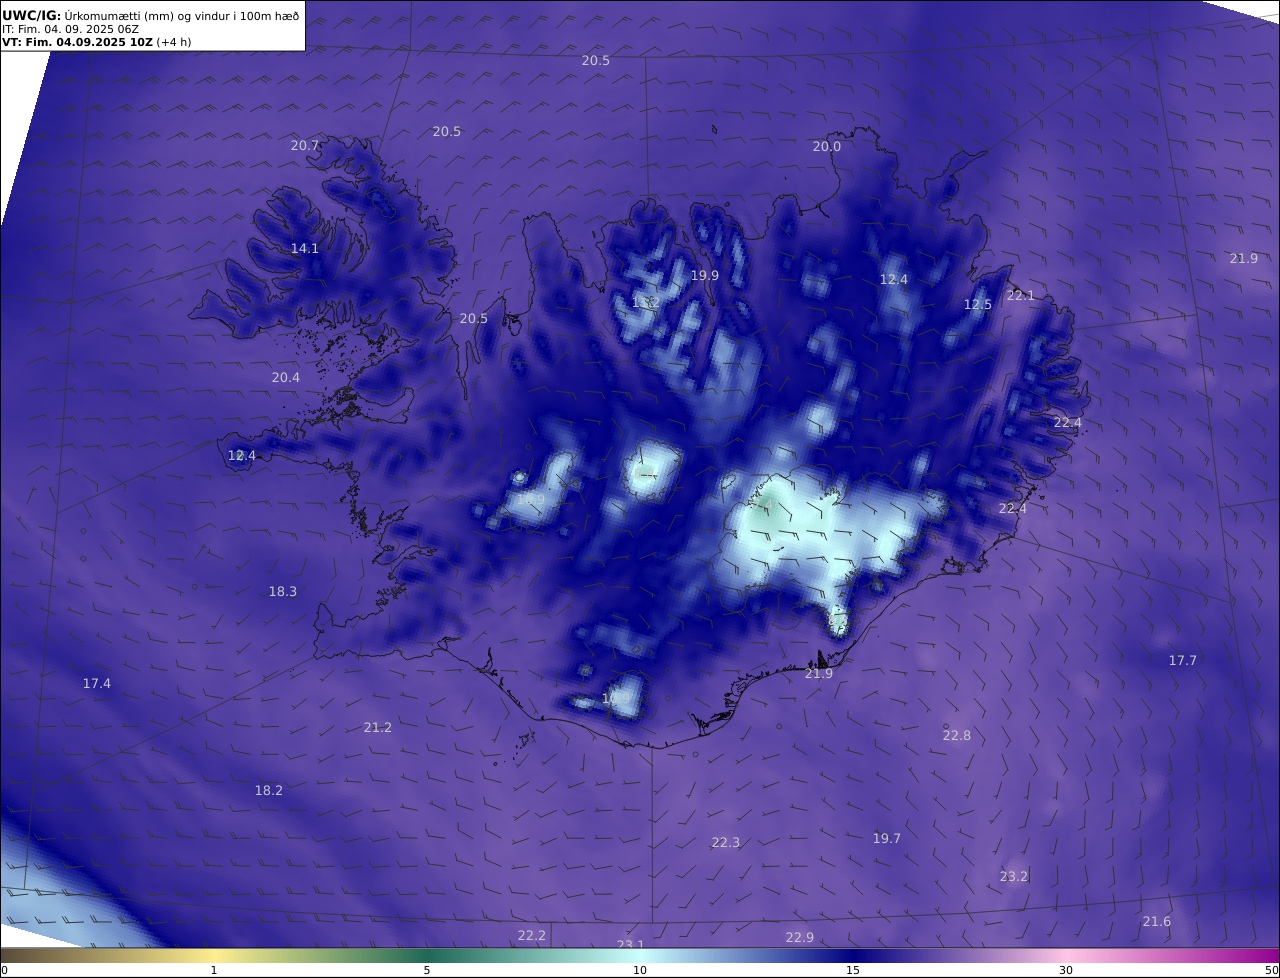1280x978 pixels.
Task: Click the 22.2 value label
Action: pos(532,936)
